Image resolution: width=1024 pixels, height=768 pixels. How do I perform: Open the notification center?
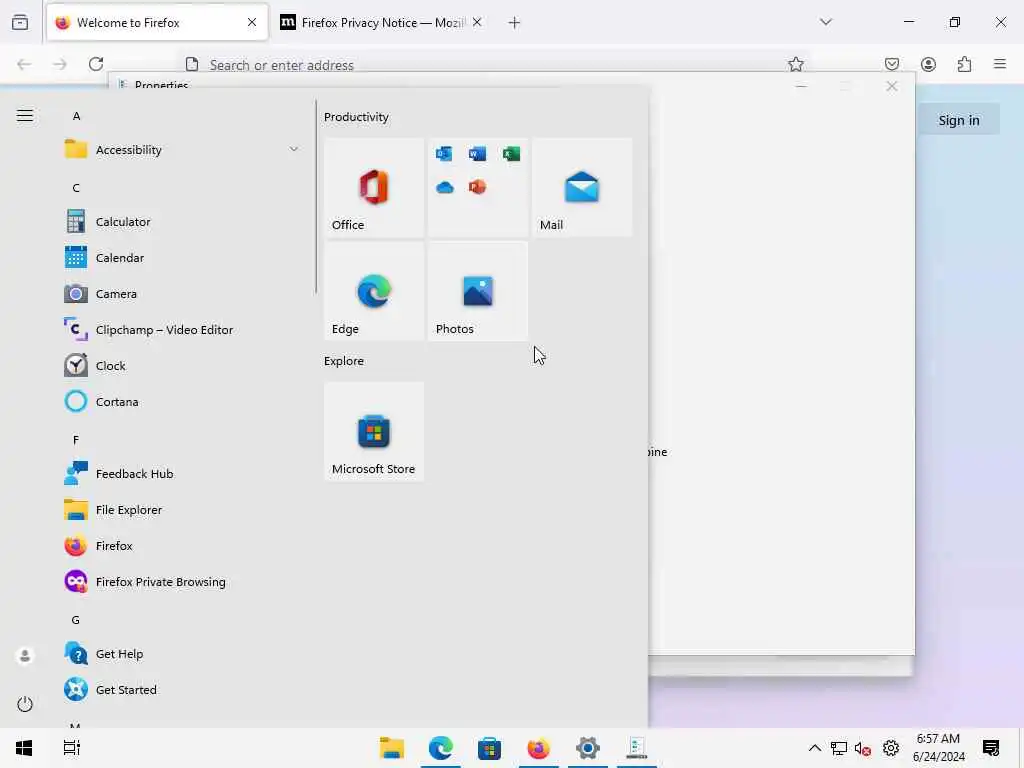click(991, 748)
